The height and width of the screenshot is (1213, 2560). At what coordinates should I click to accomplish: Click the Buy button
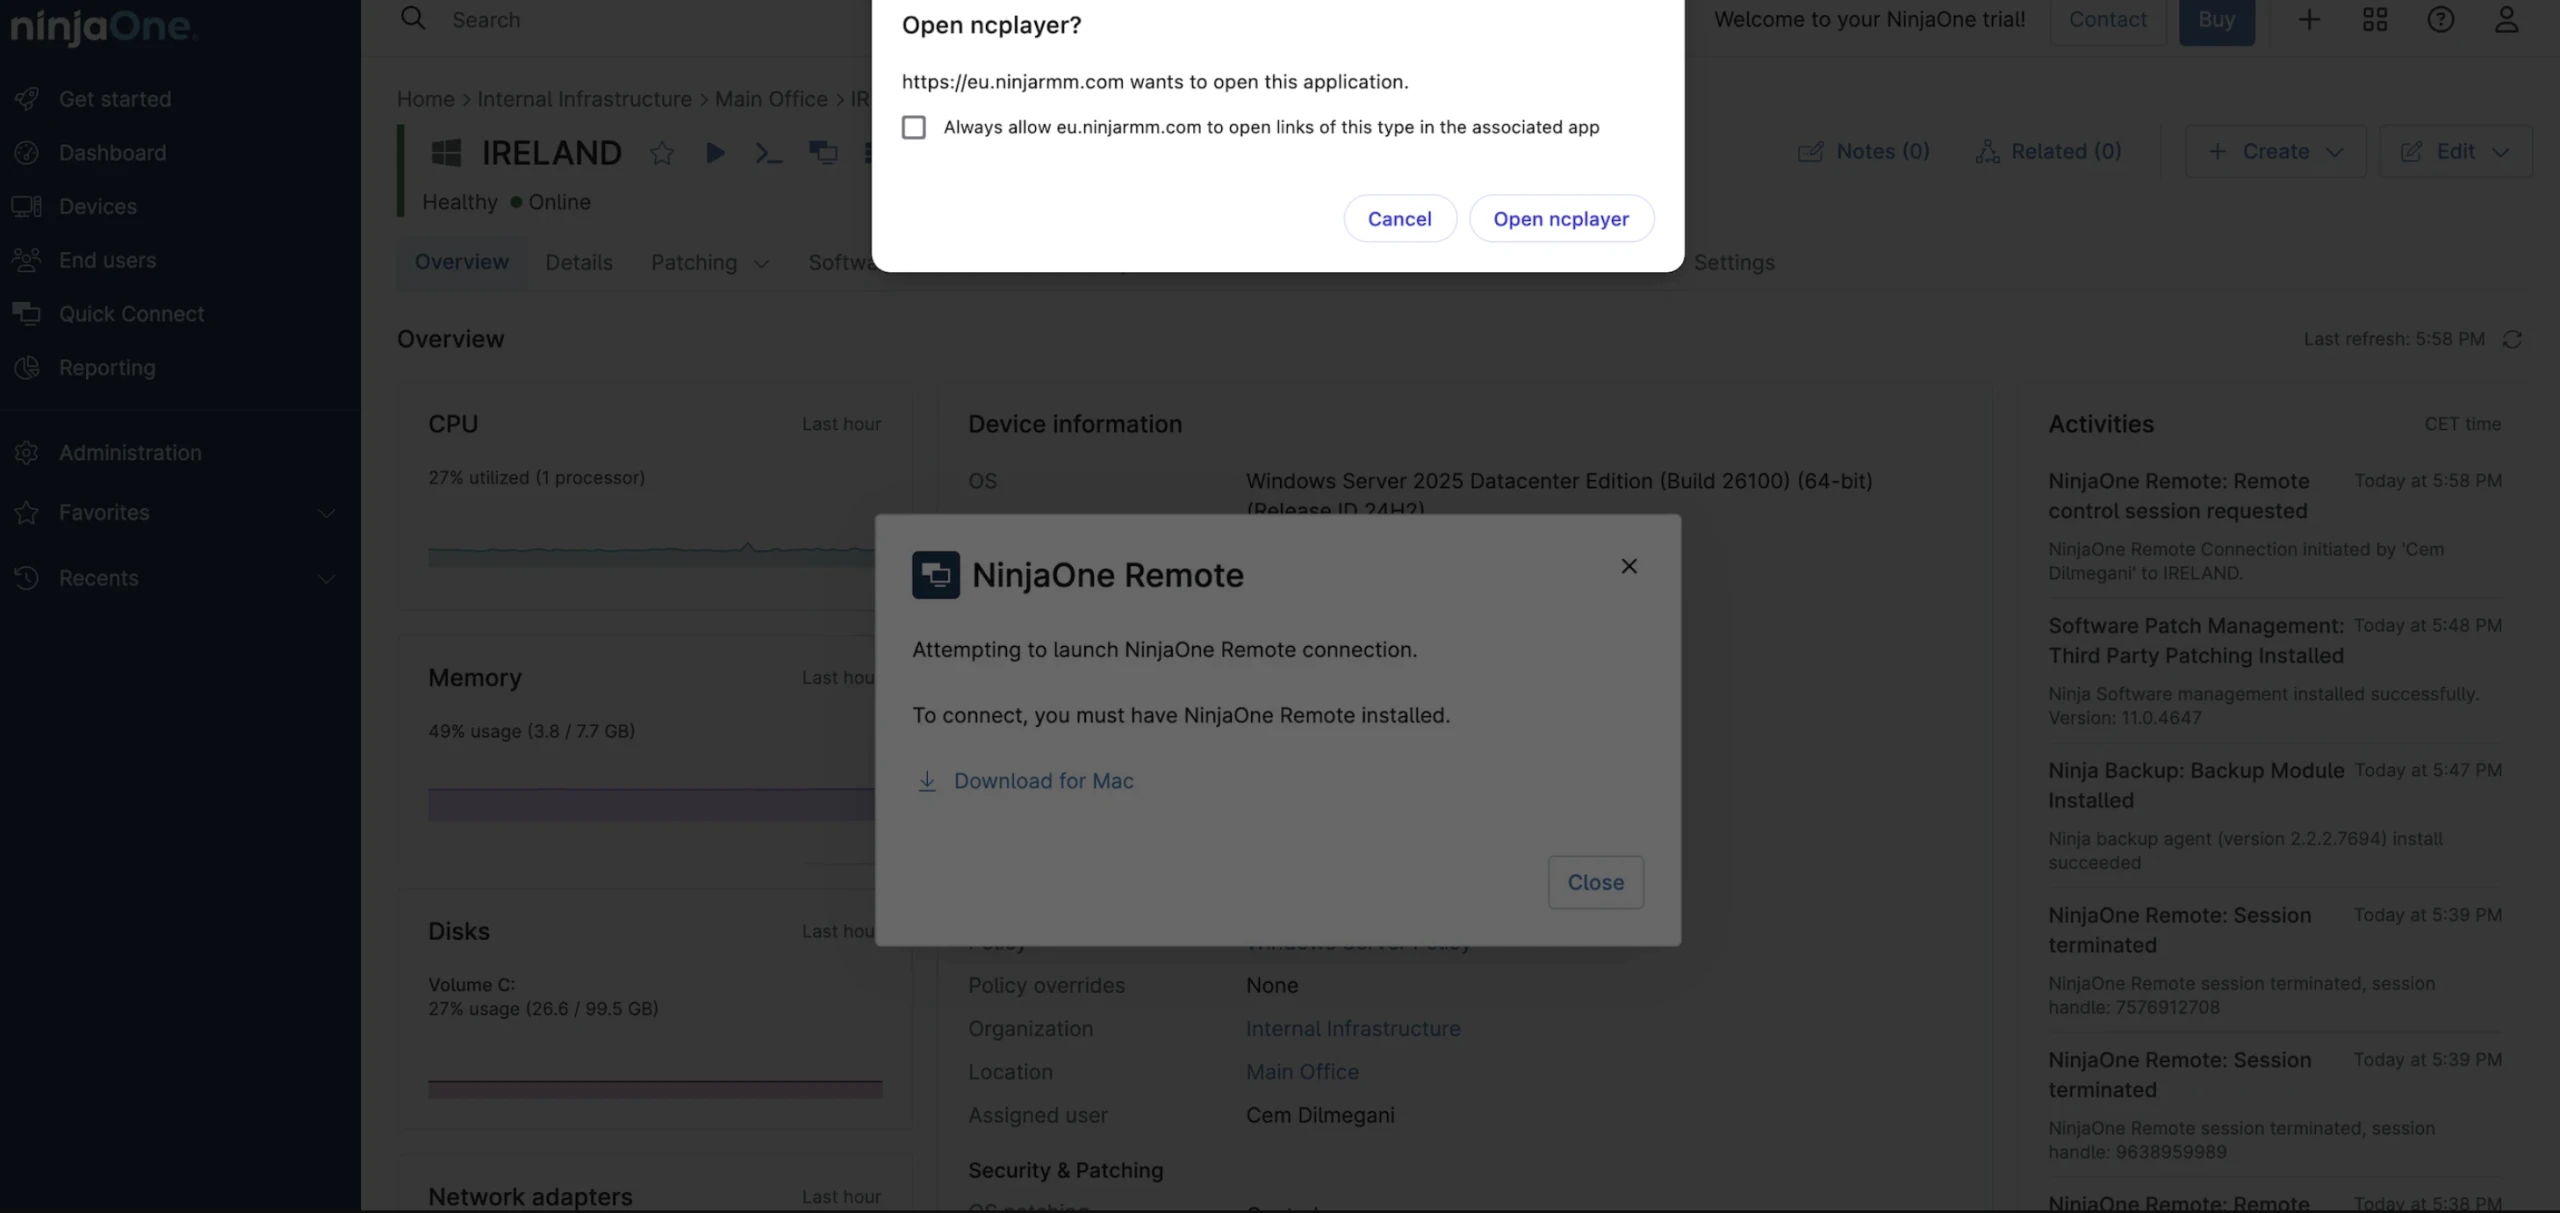pyautogui.click(x=2217, y=20)
